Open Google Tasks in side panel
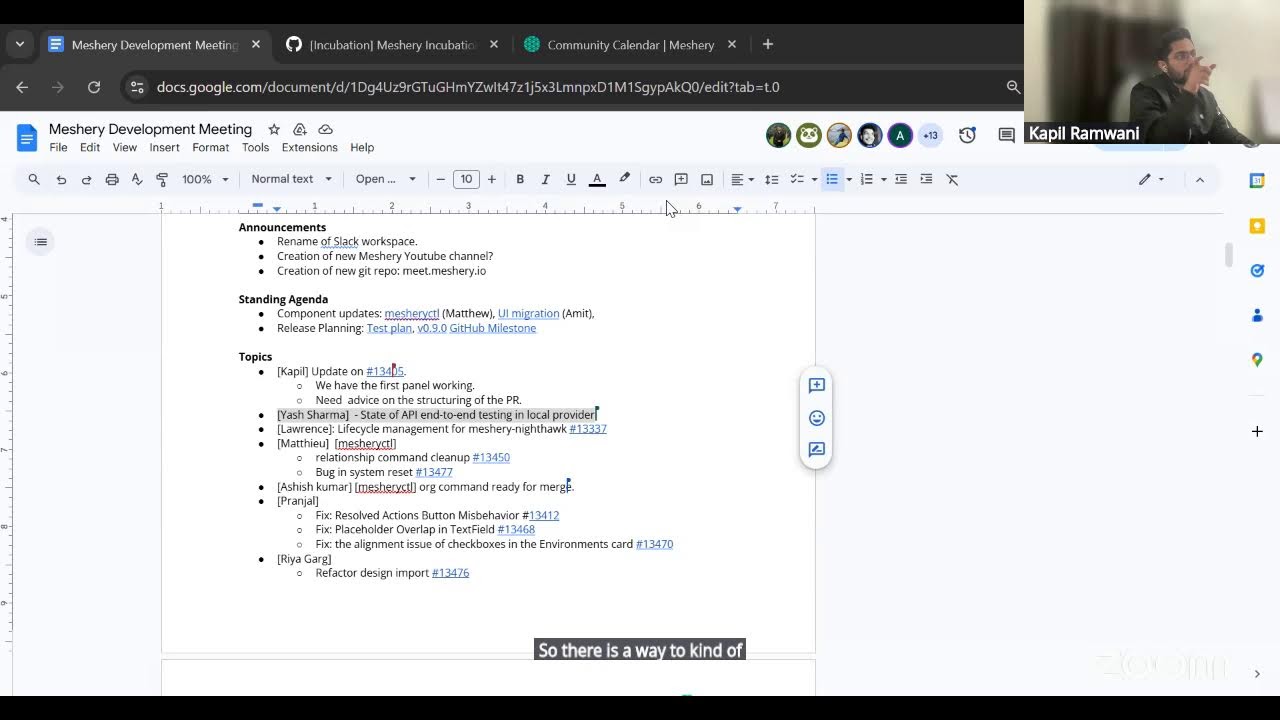The width and height of the screenshot is (1280, 720). click(1257, 270)
